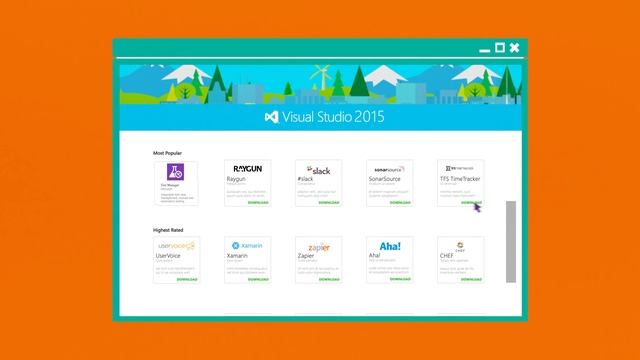Click the Xamarin logo
The image size is (640, 360).
point(247,245)
